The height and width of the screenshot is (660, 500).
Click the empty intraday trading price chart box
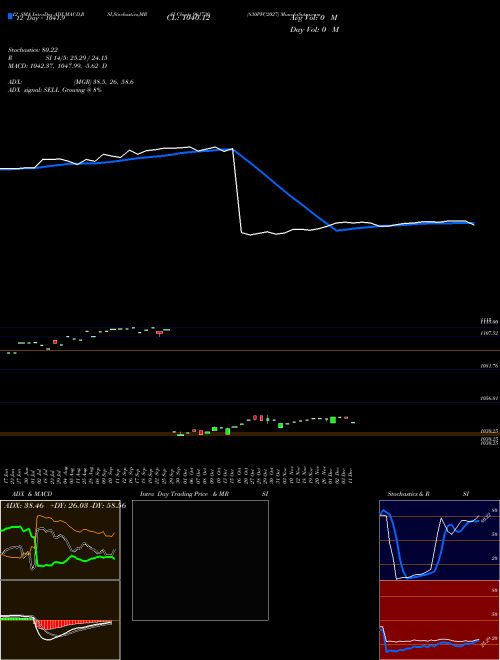point(200,560)
